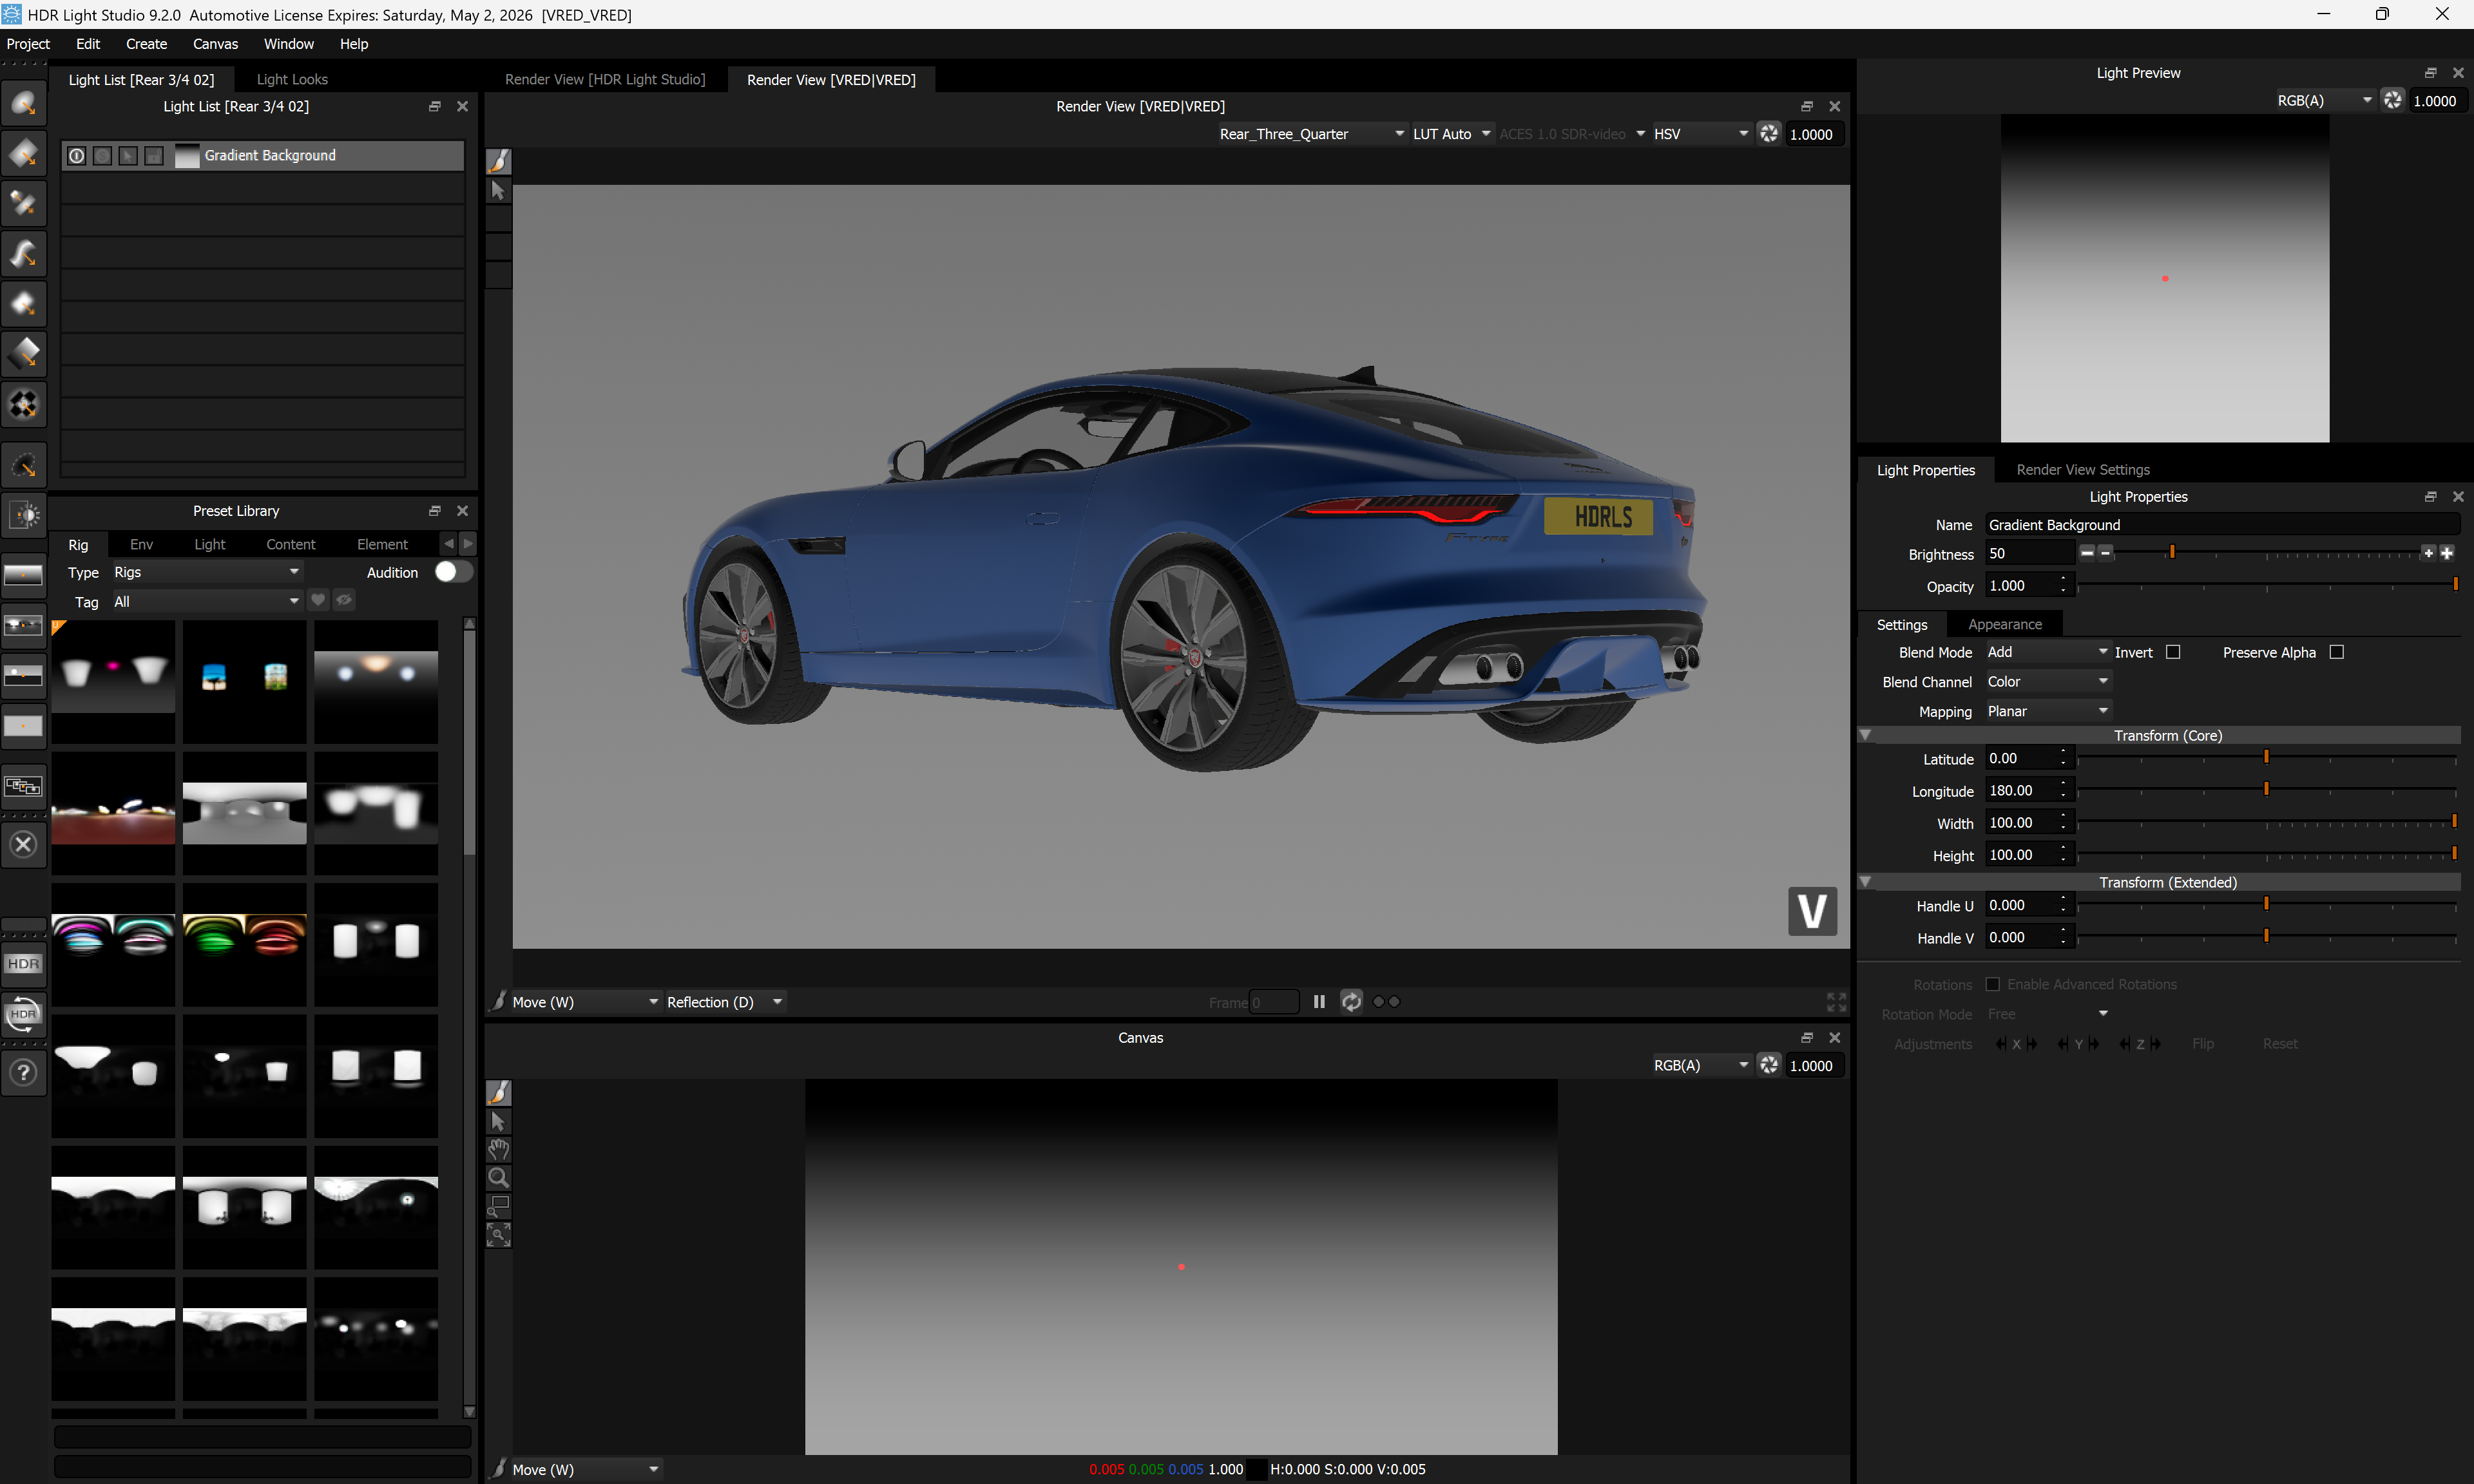Viewport: 2474px width, 1484px height.
Task: Click the Help question mark icon
Action: click(23, 1072)
